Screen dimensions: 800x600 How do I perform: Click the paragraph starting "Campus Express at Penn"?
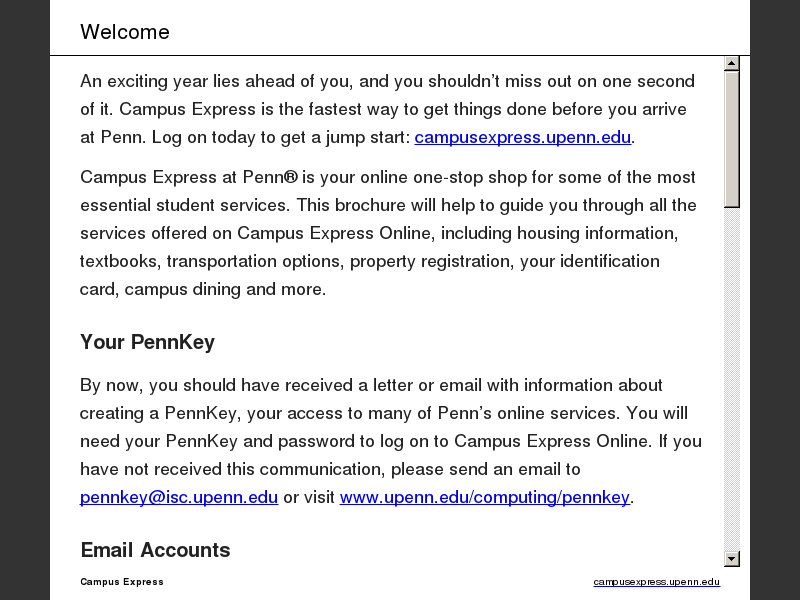coord(388,233)
